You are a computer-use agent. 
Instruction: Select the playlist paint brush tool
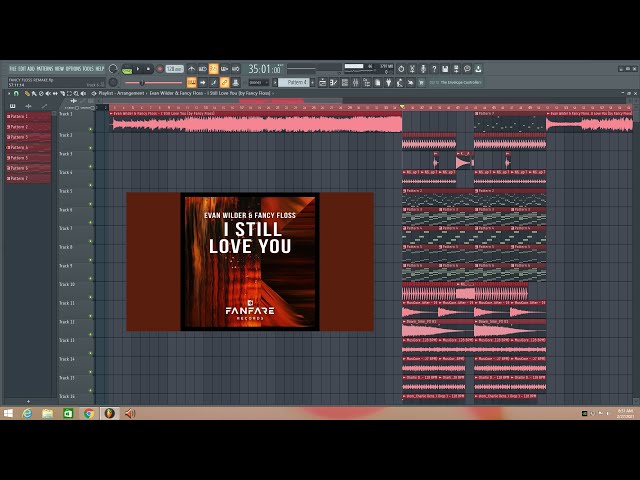pos(34,93)
